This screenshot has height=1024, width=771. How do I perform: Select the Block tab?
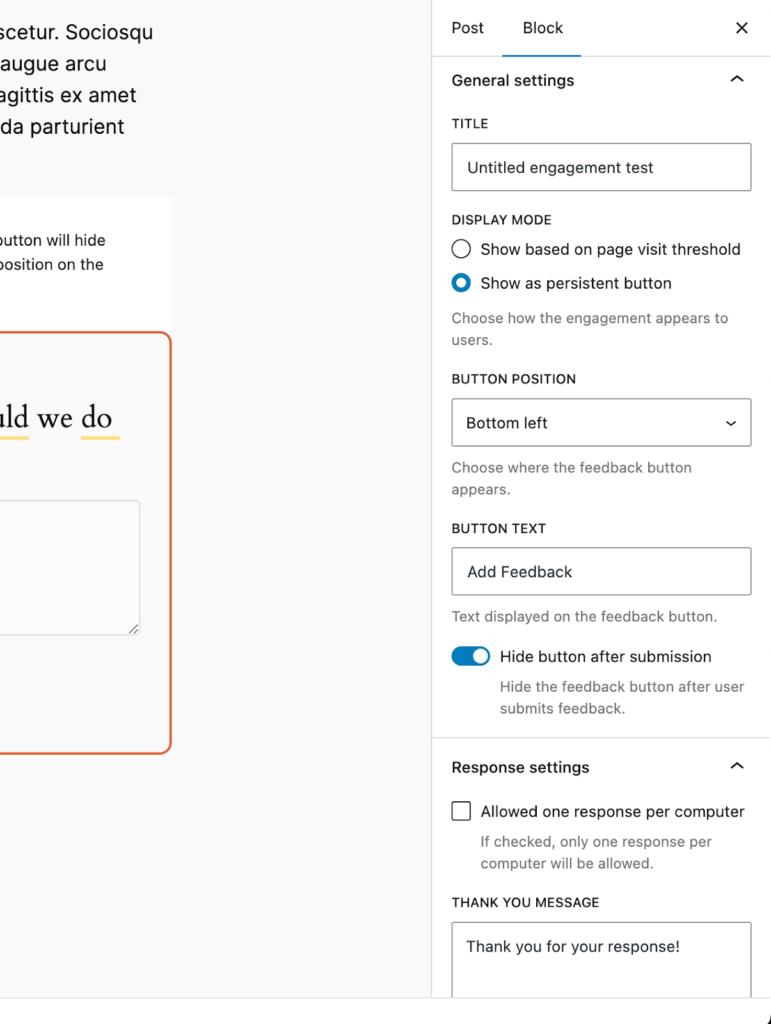coord(543,28)
